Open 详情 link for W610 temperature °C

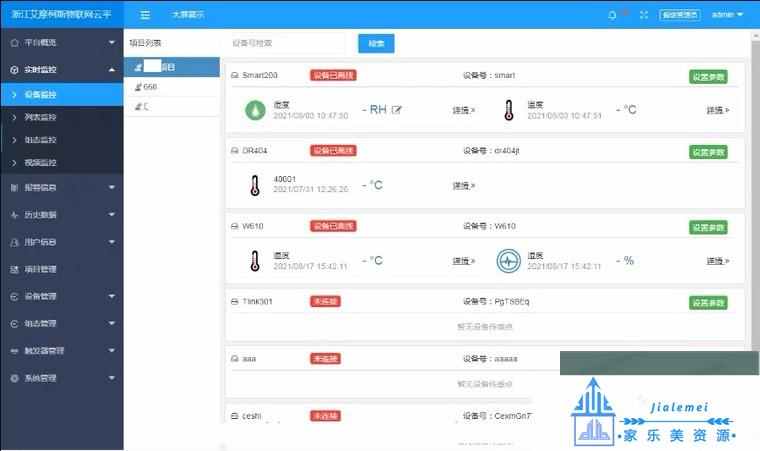[463, 261]
